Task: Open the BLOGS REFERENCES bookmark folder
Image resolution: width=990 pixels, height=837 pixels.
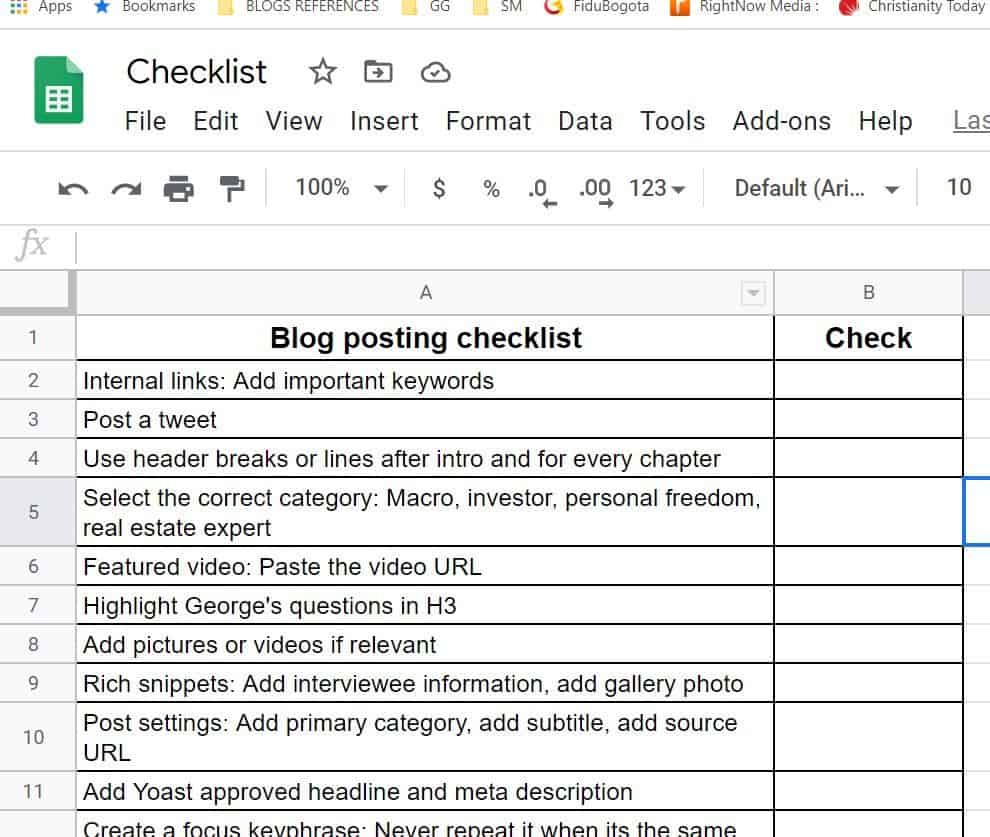Action: 298,7
